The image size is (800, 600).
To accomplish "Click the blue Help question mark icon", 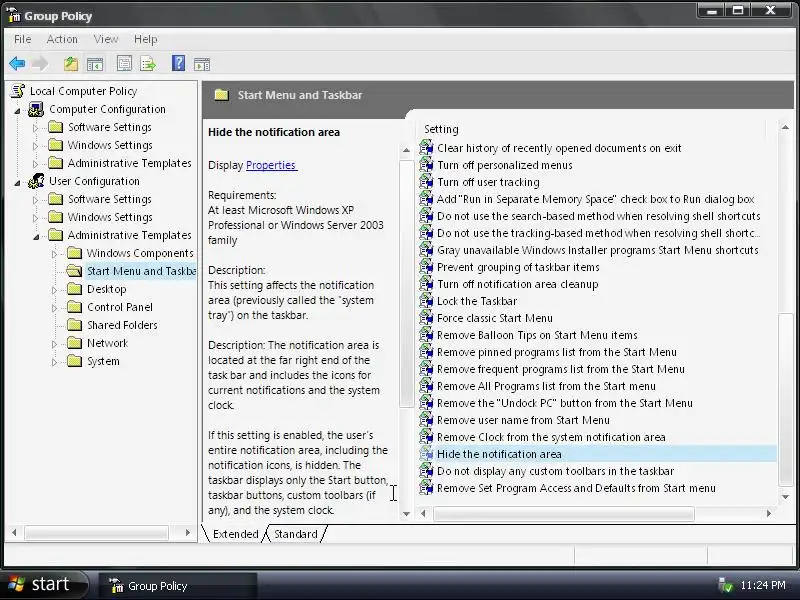I will click(x=178, y=63).
